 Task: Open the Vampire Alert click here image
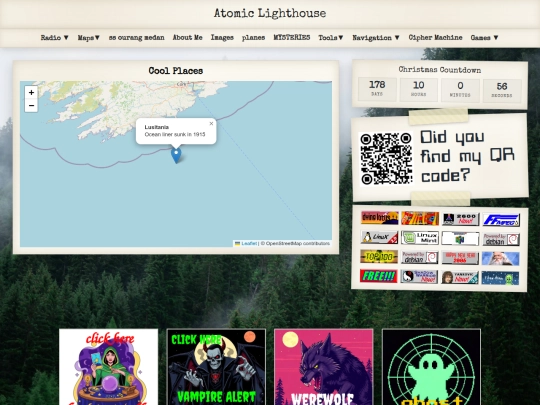[216, 367]
